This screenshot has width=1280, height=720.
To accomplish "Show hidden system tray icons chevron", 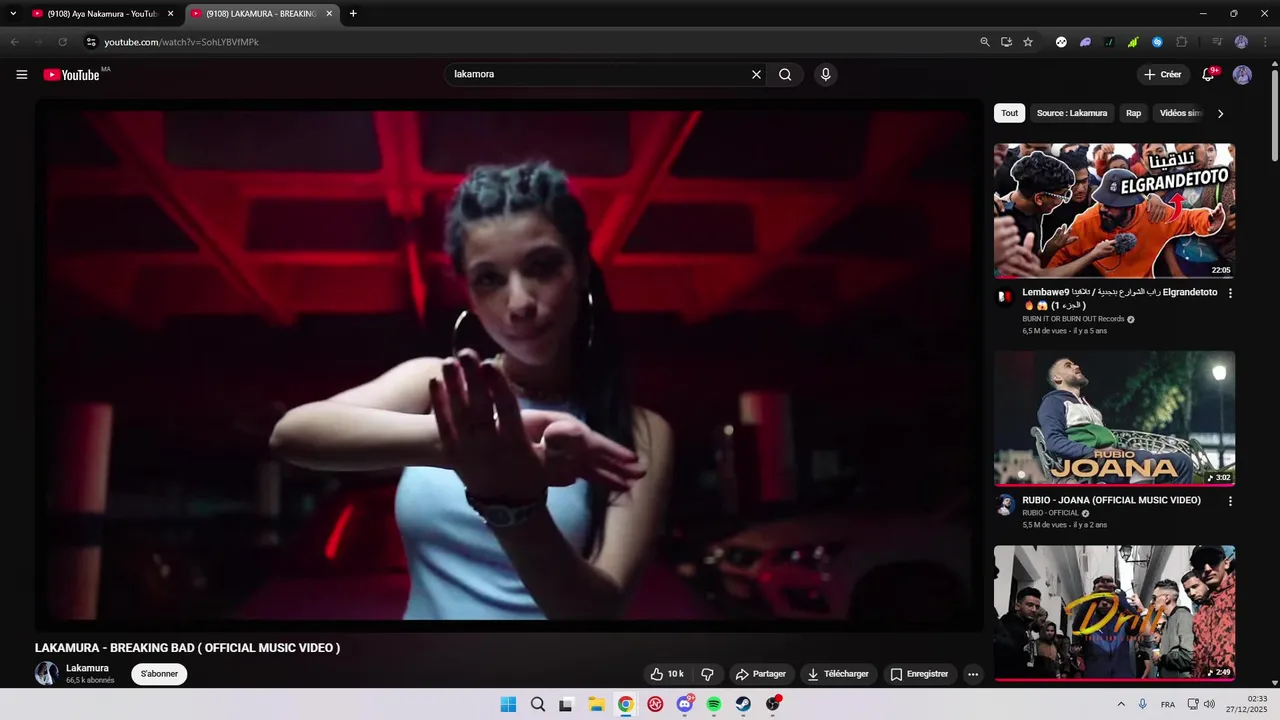I will [x=1120, y=704].
